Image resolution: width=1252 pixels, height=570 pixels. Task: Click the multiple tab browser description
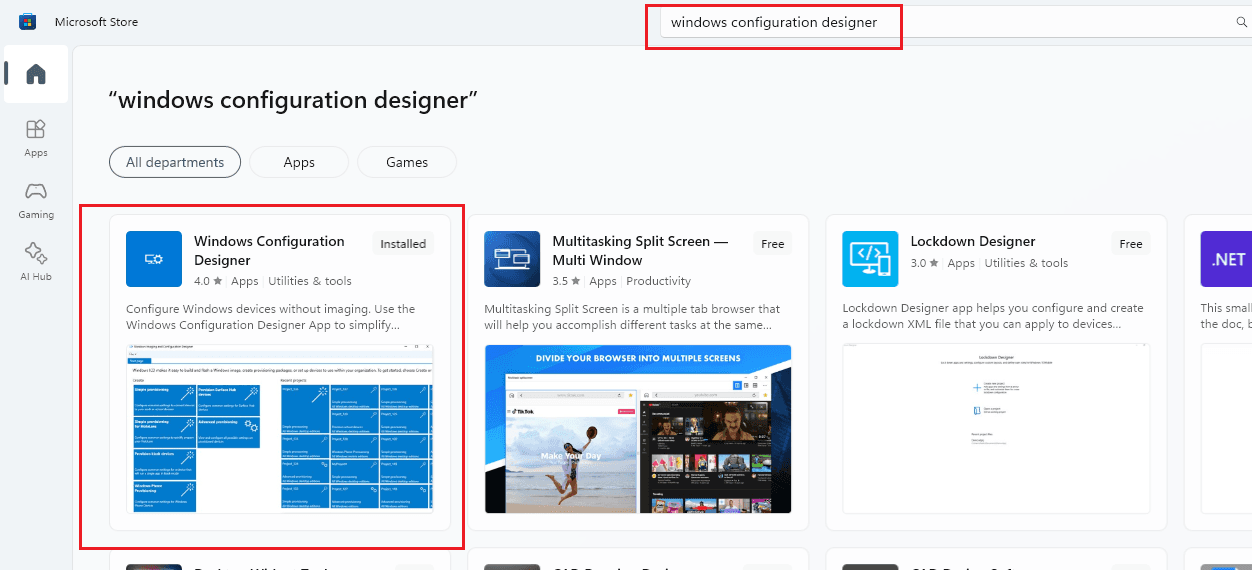click(632, 317)
